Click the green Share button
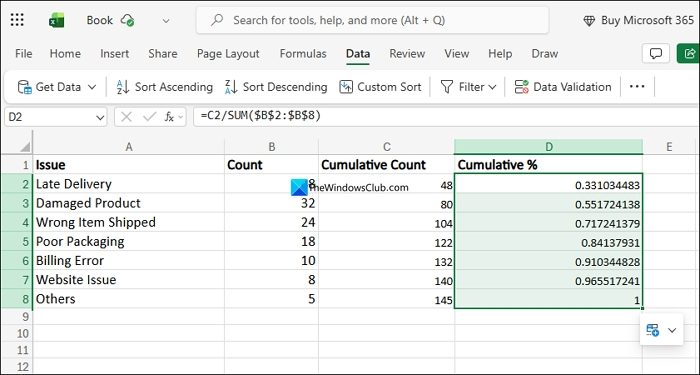 pos(688,54)
